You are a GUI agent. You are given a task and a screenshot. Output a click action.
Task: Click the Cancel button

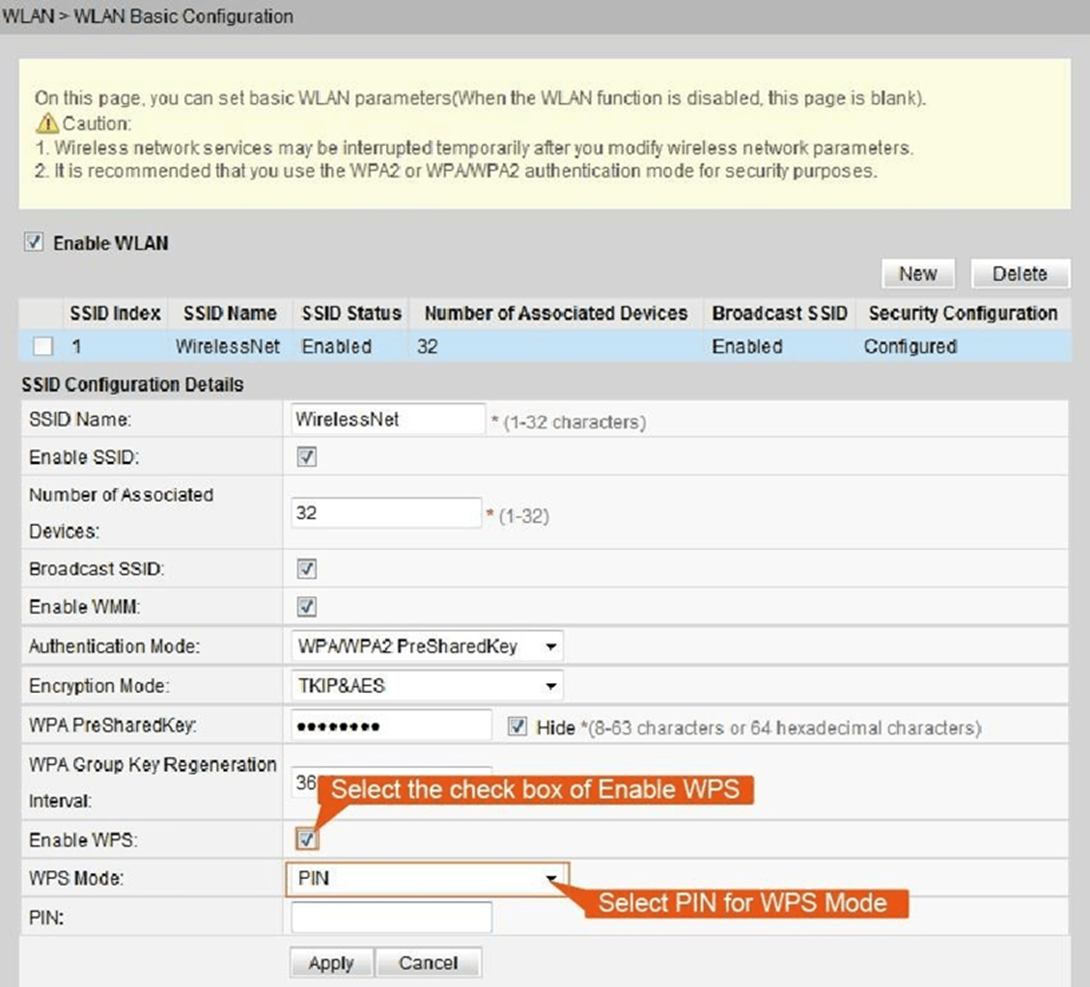428,963
